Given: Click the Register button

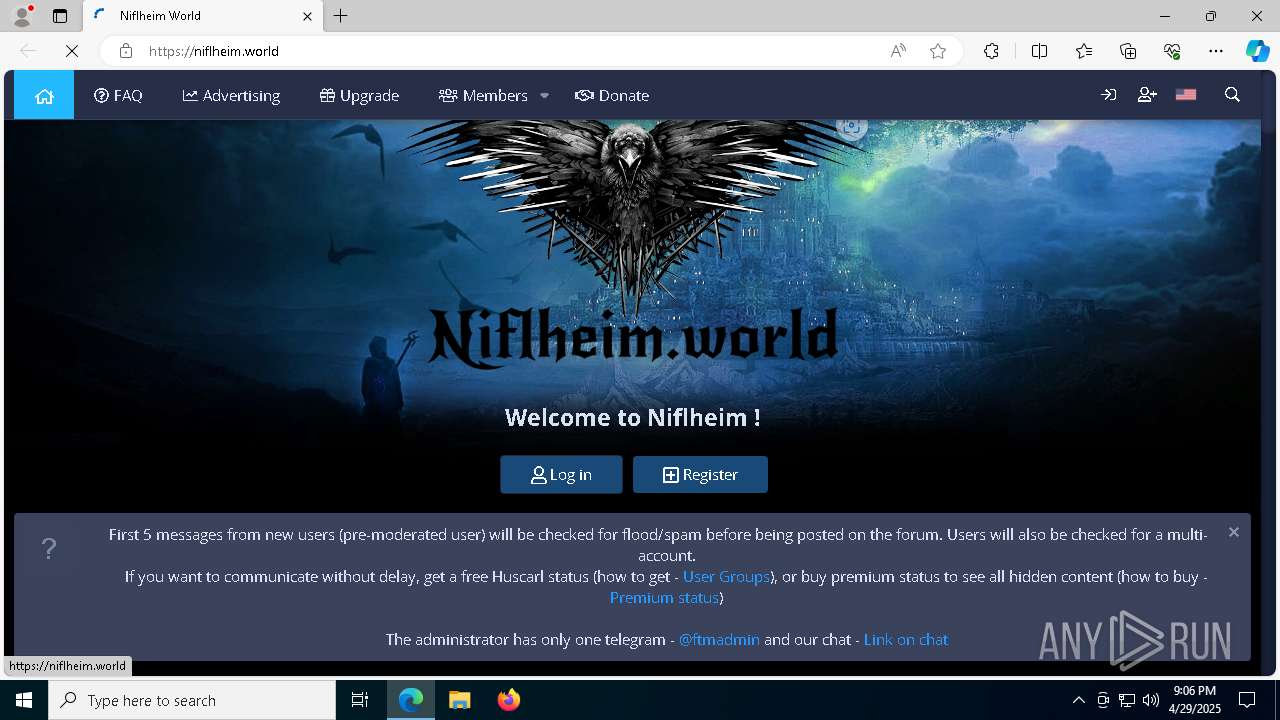Looking at the screenshot, I should [x=700, y=475].
